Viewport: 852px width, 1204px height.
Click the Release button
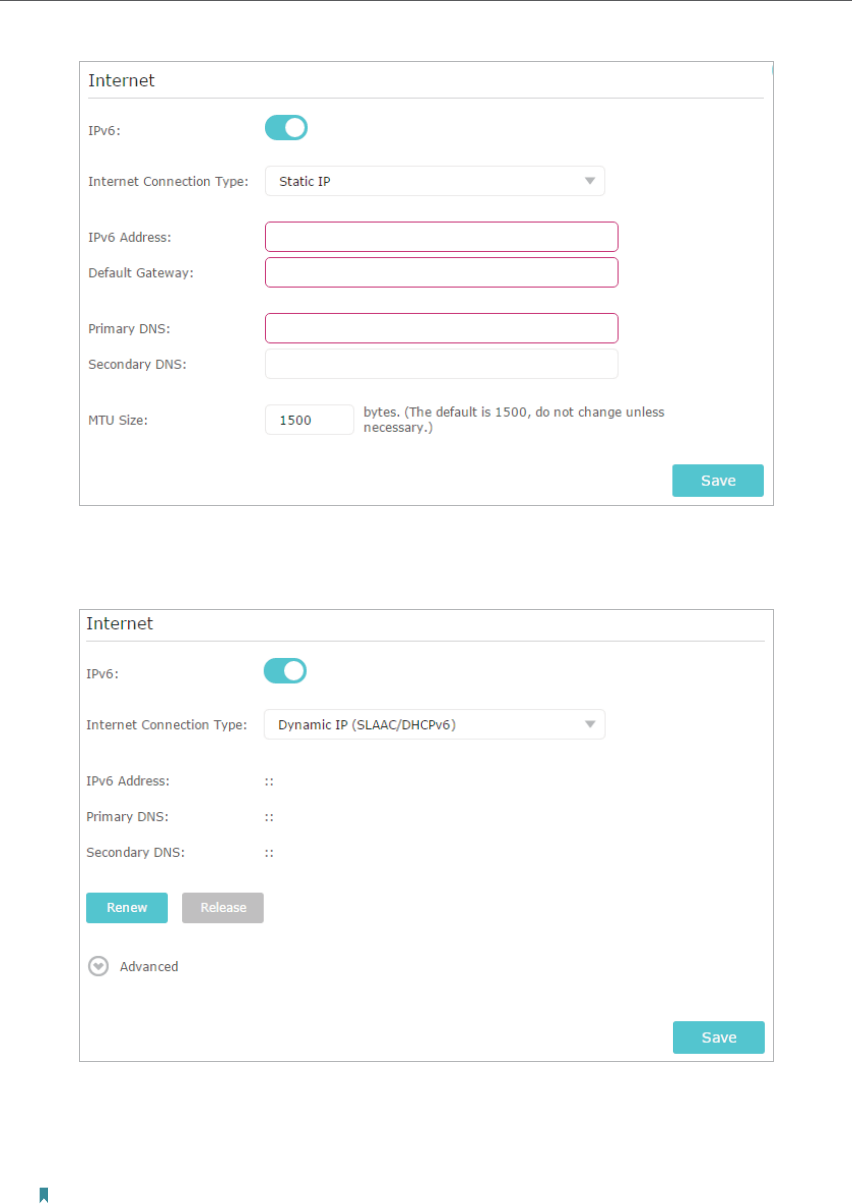click(223, 908)
